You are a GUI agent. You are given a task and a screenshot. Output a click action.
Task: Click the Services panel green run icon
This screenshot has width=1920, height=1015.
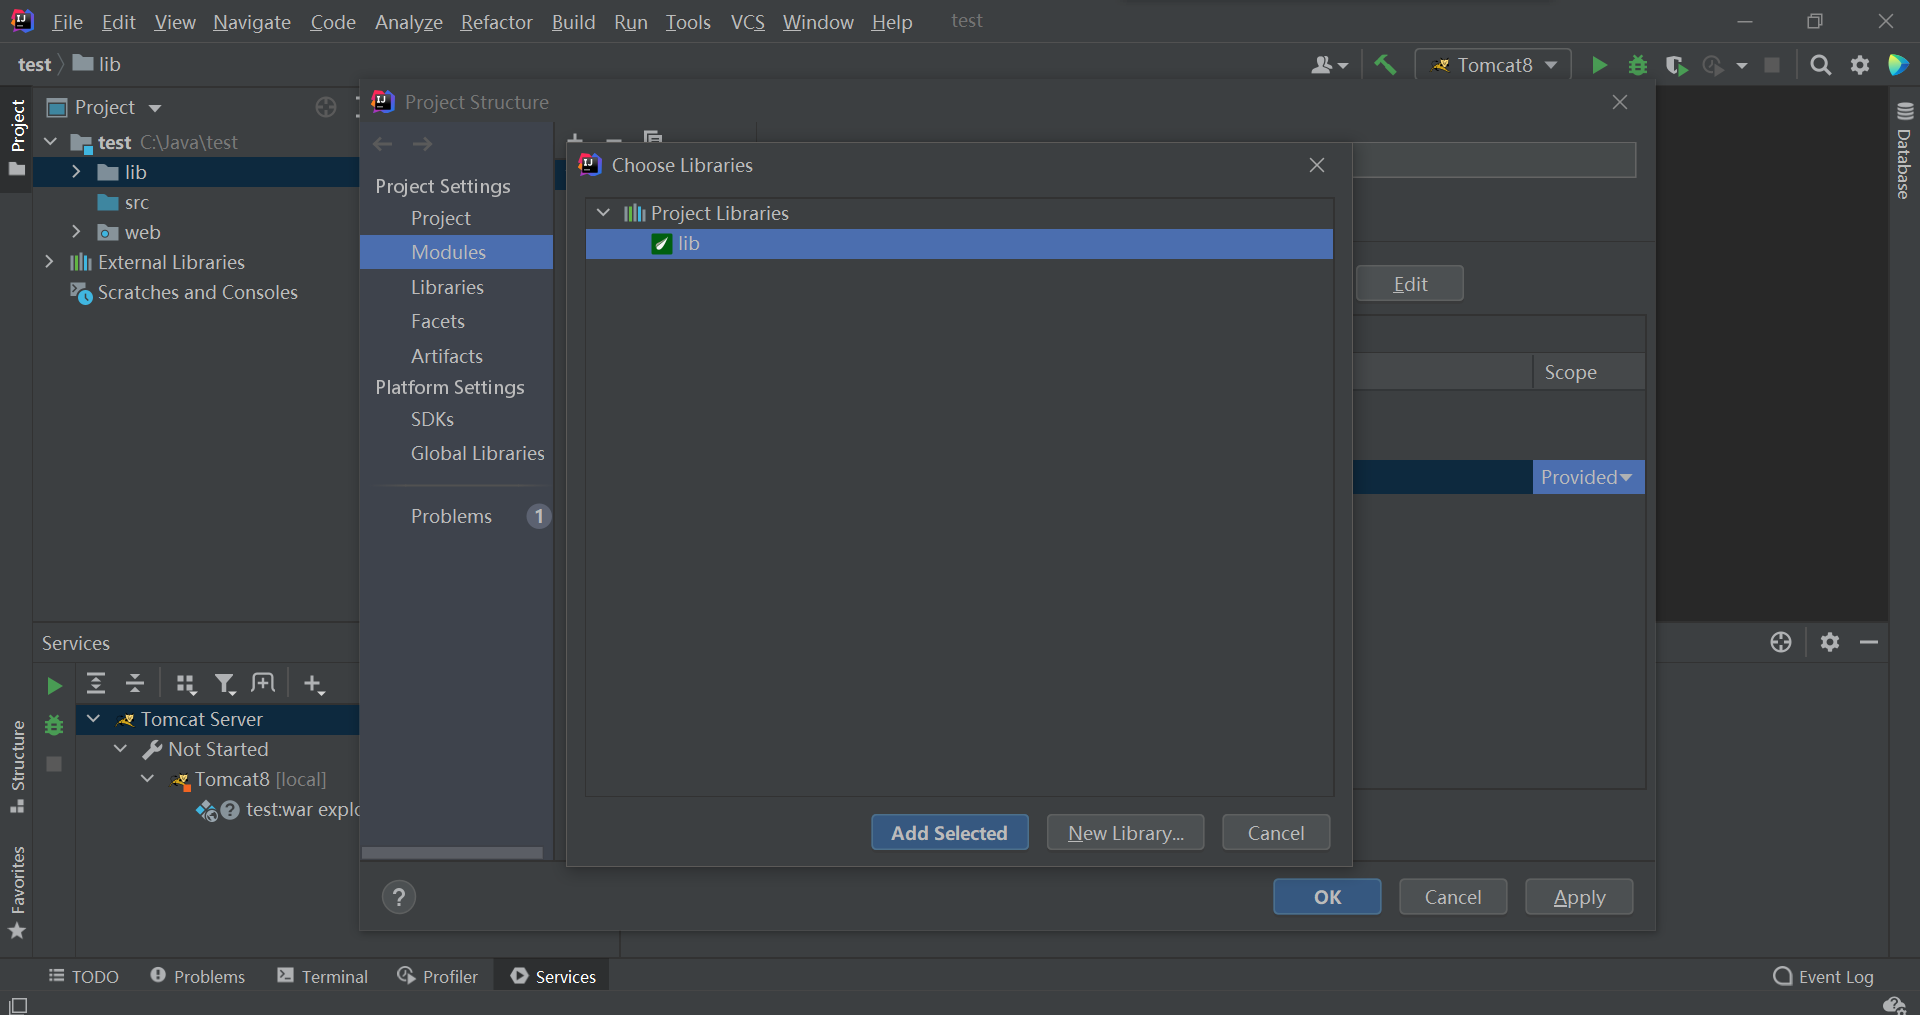[54, 685]
